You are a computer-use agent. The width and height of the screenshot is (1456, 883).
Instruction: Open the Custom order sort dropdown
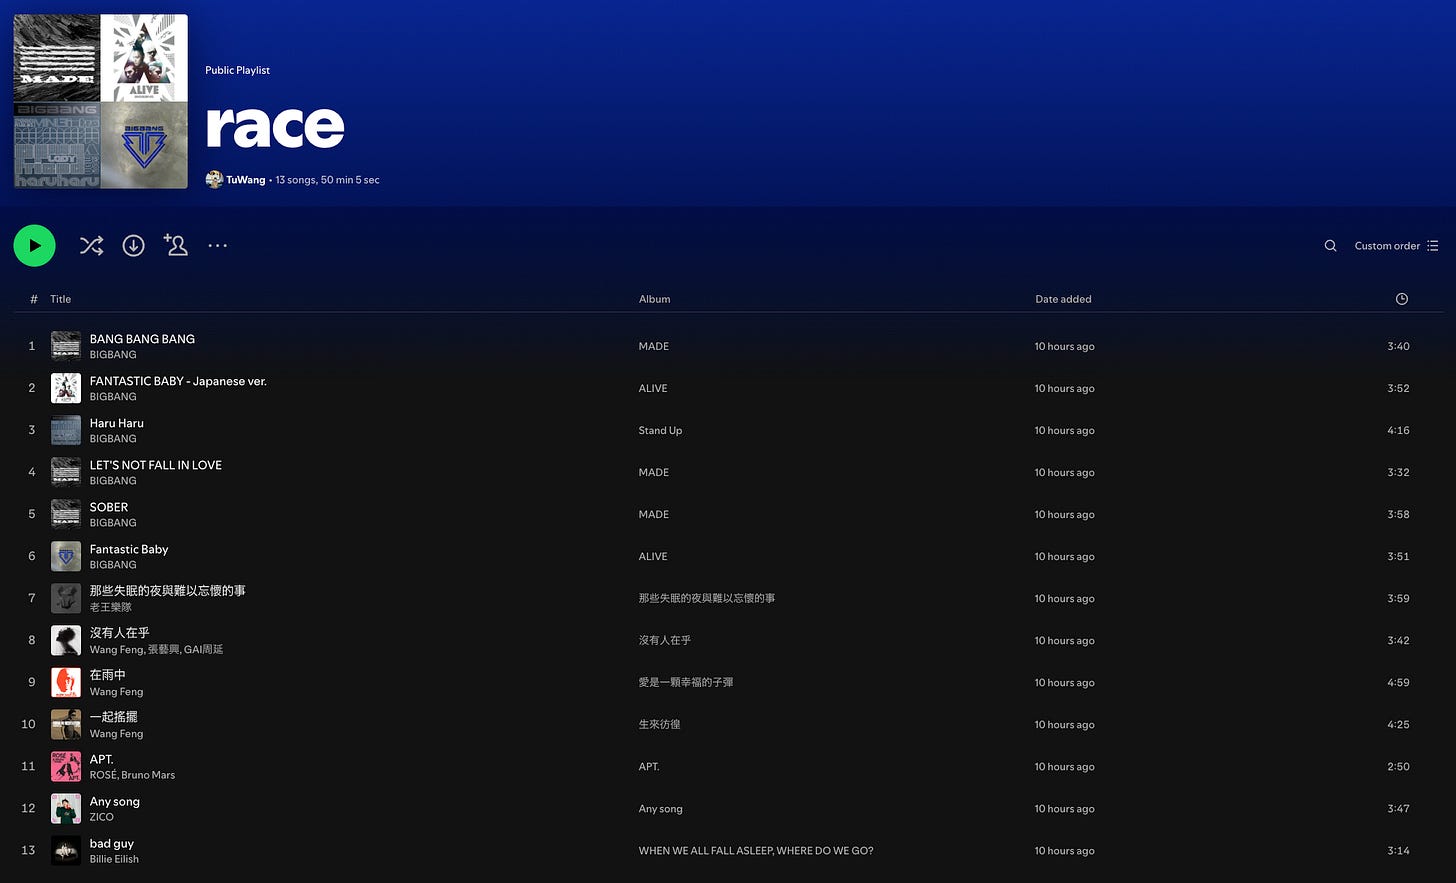click(x=1396, y=246)
